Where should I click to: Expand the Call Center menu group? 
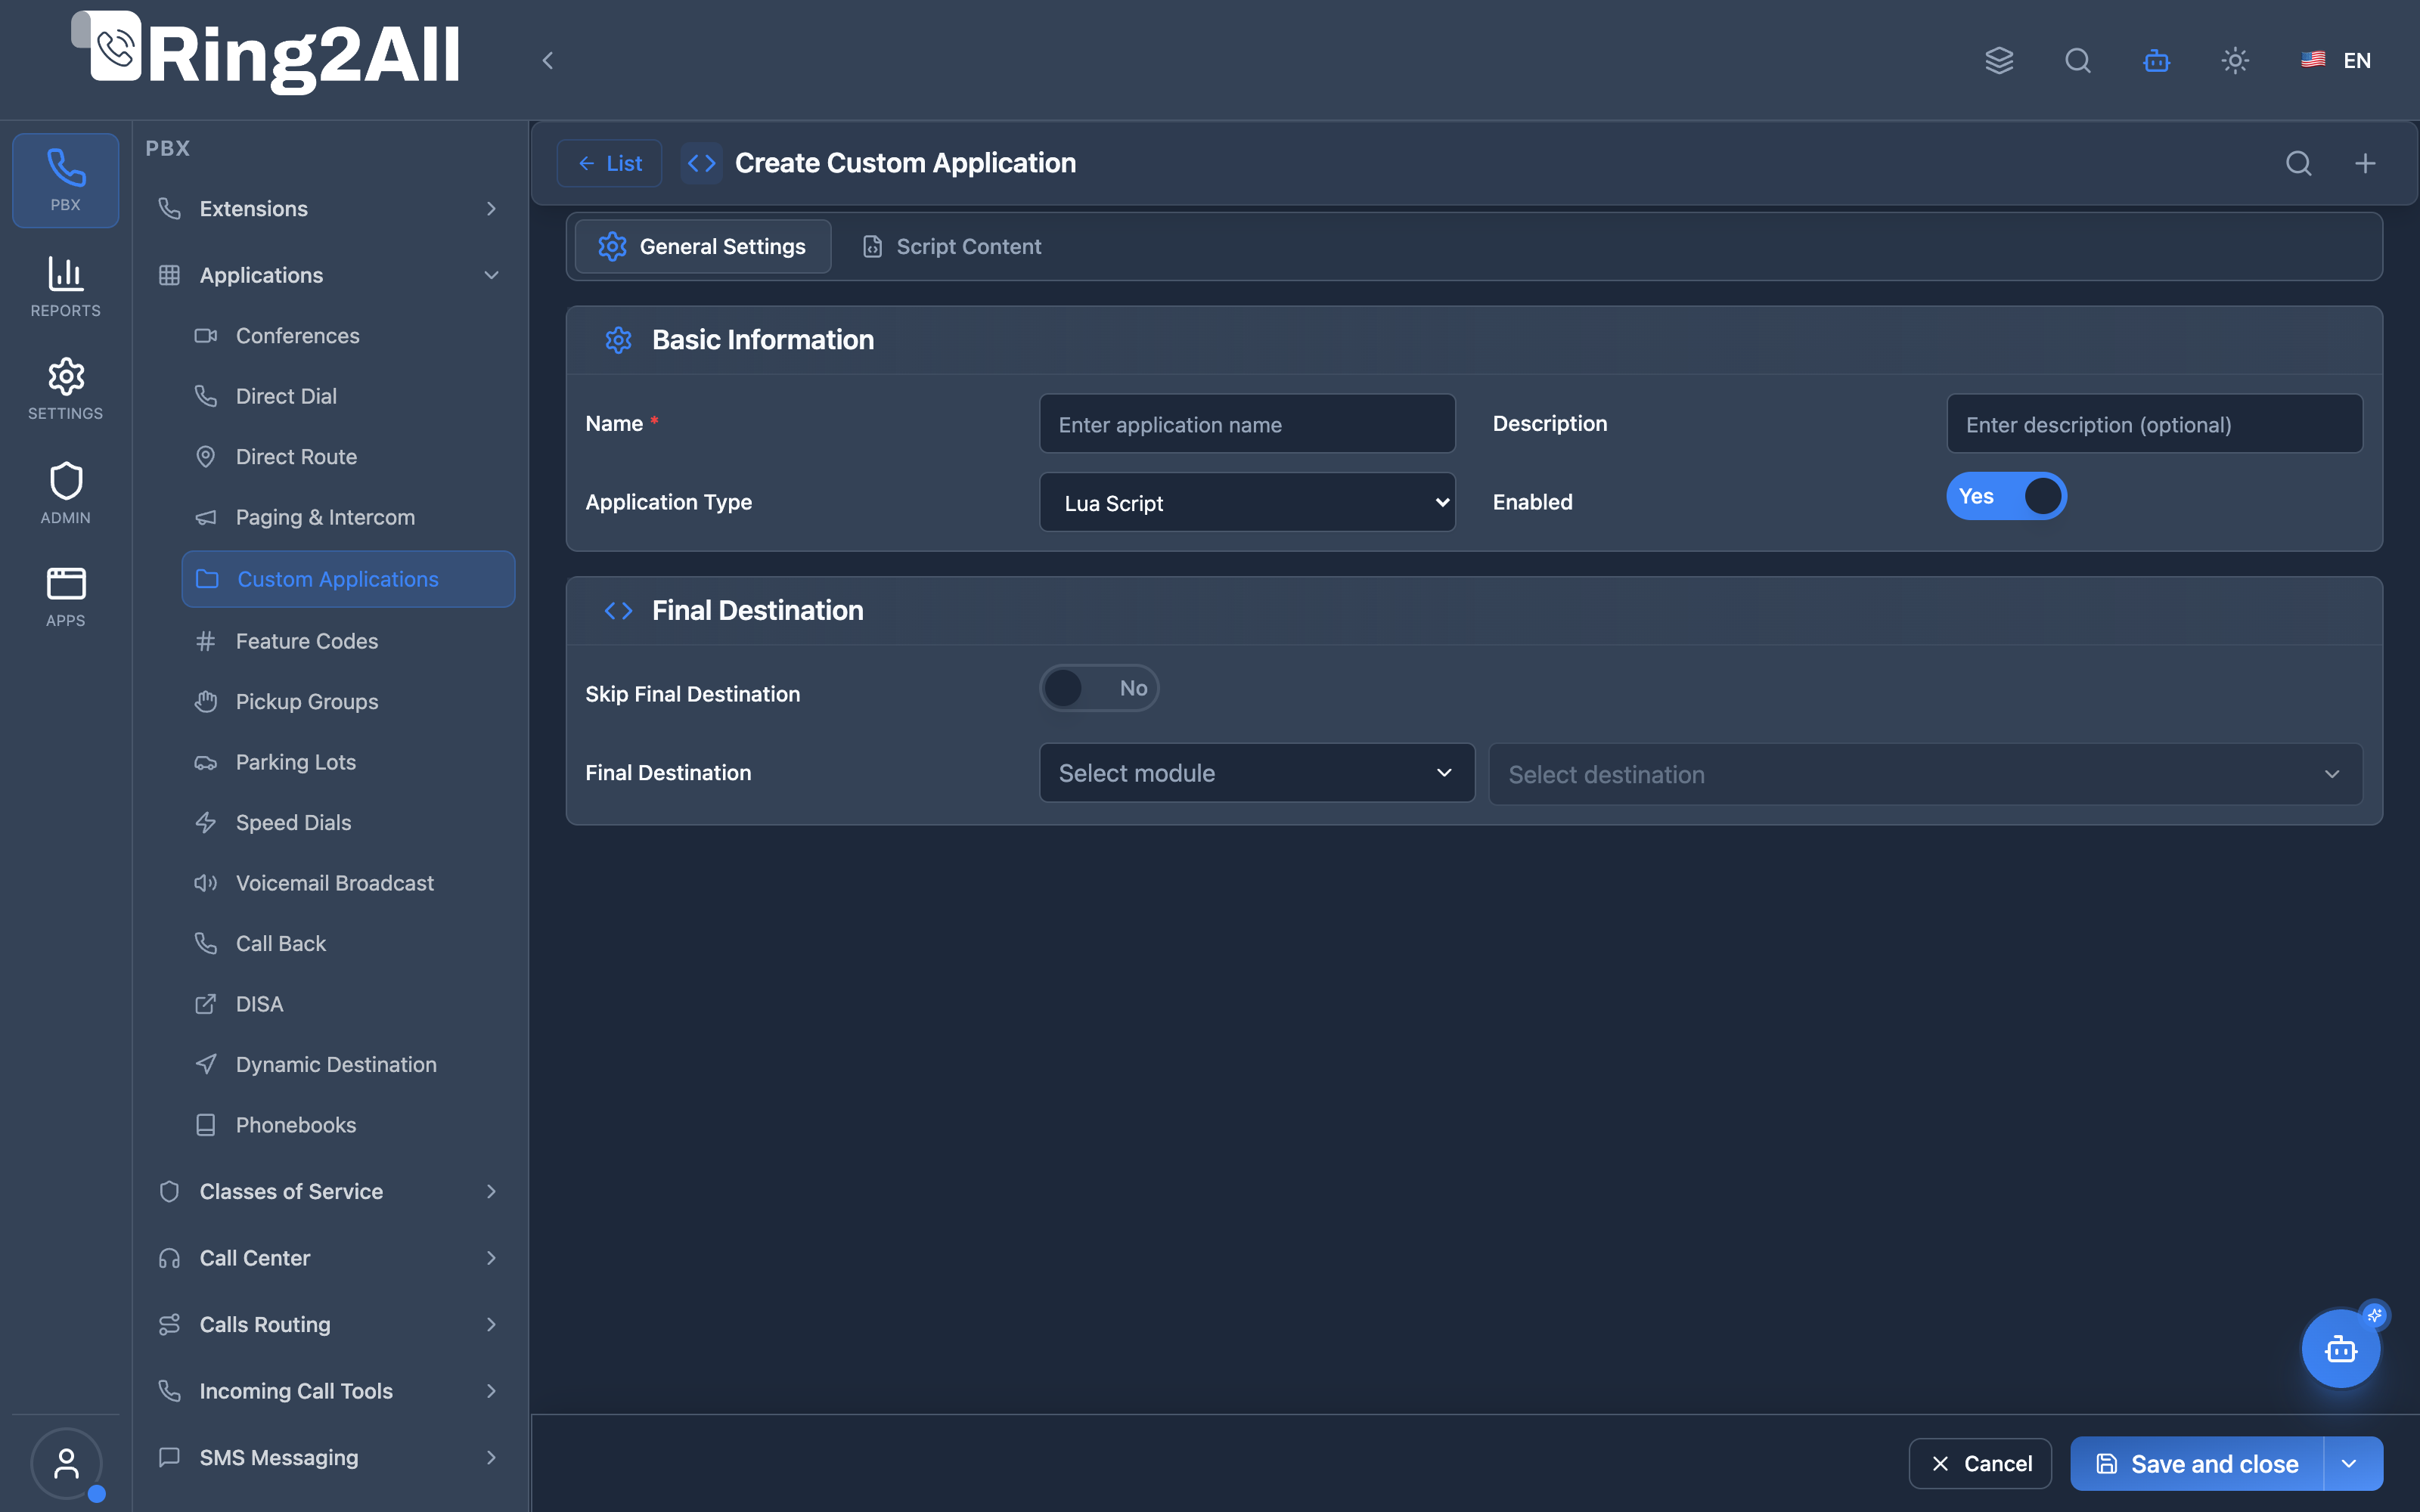pyautogui.click(x=329, y=1258)
